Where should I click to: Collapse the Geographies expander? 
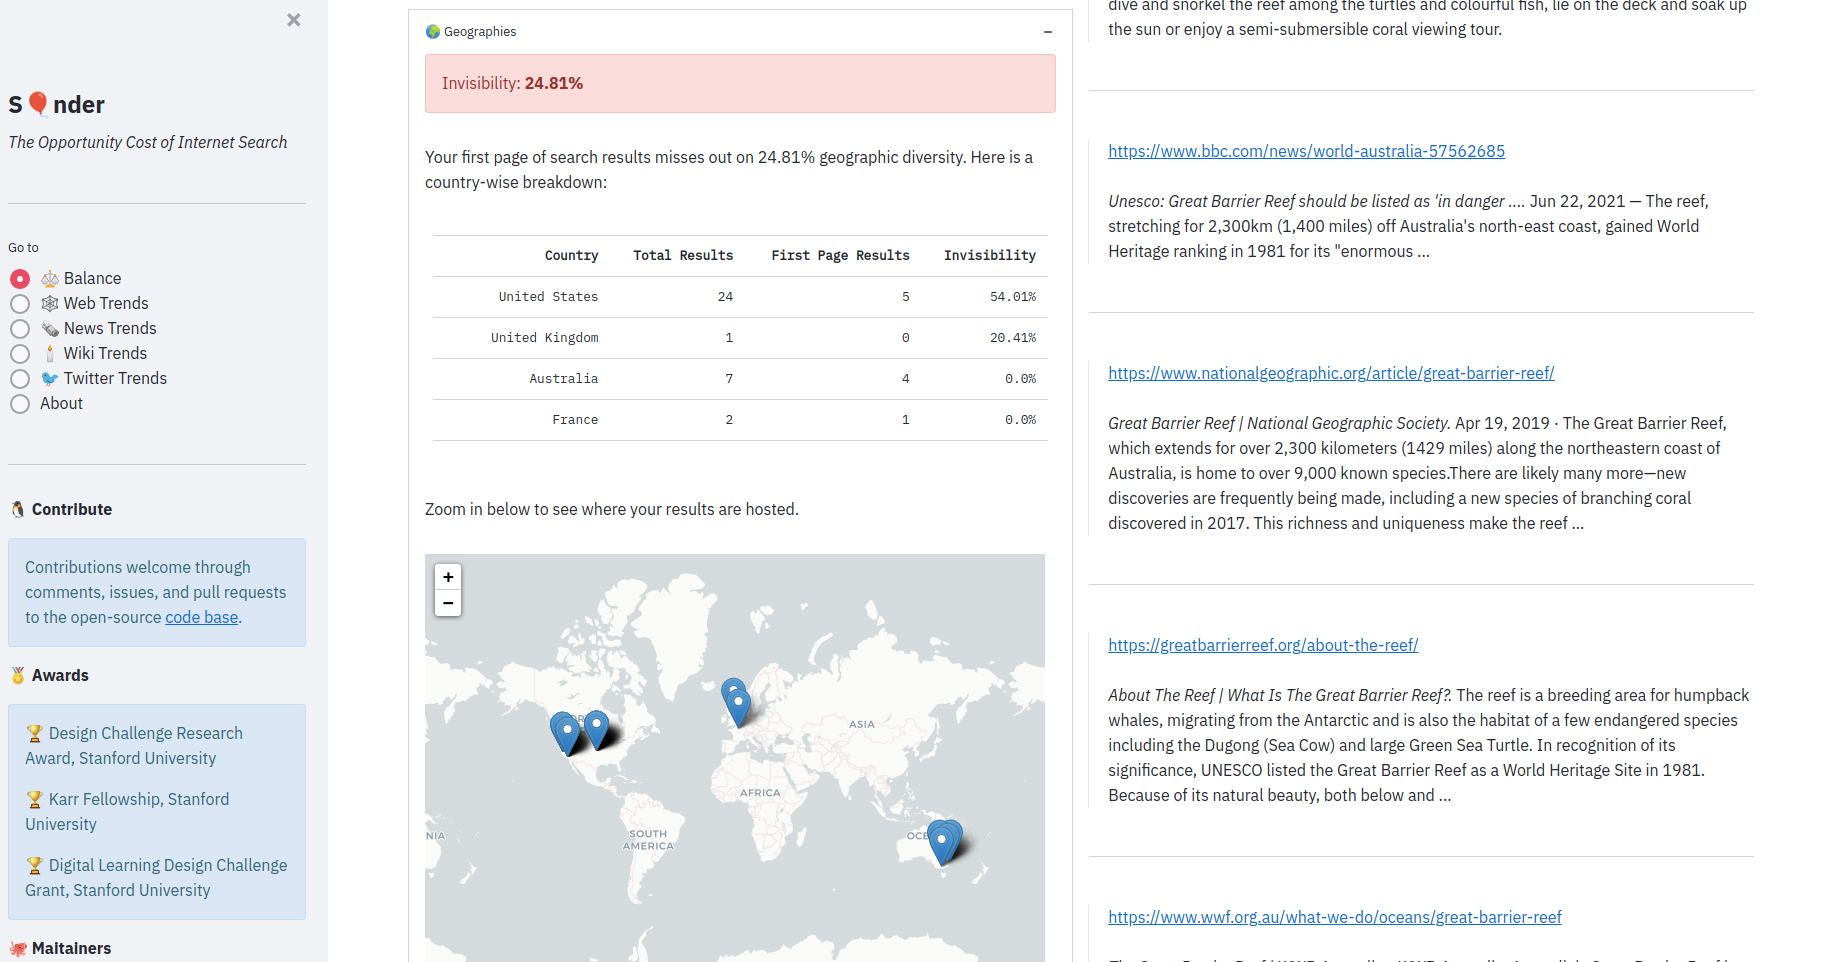(x=1047, y=32)
